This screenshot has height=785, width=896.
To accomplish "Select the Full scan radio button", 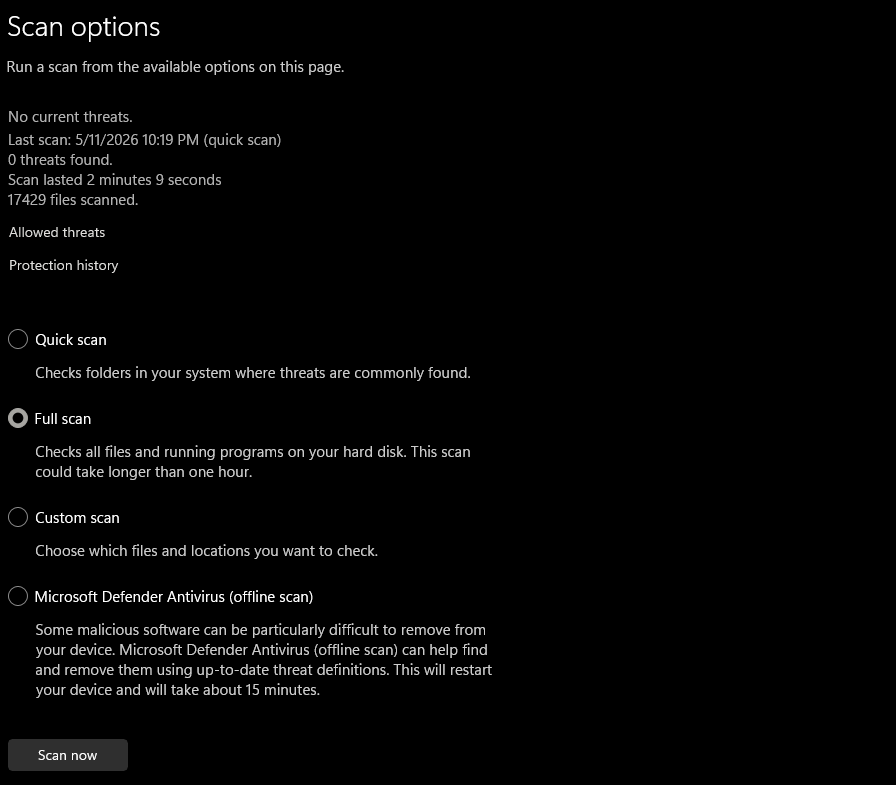I will [x=18, y=419].
